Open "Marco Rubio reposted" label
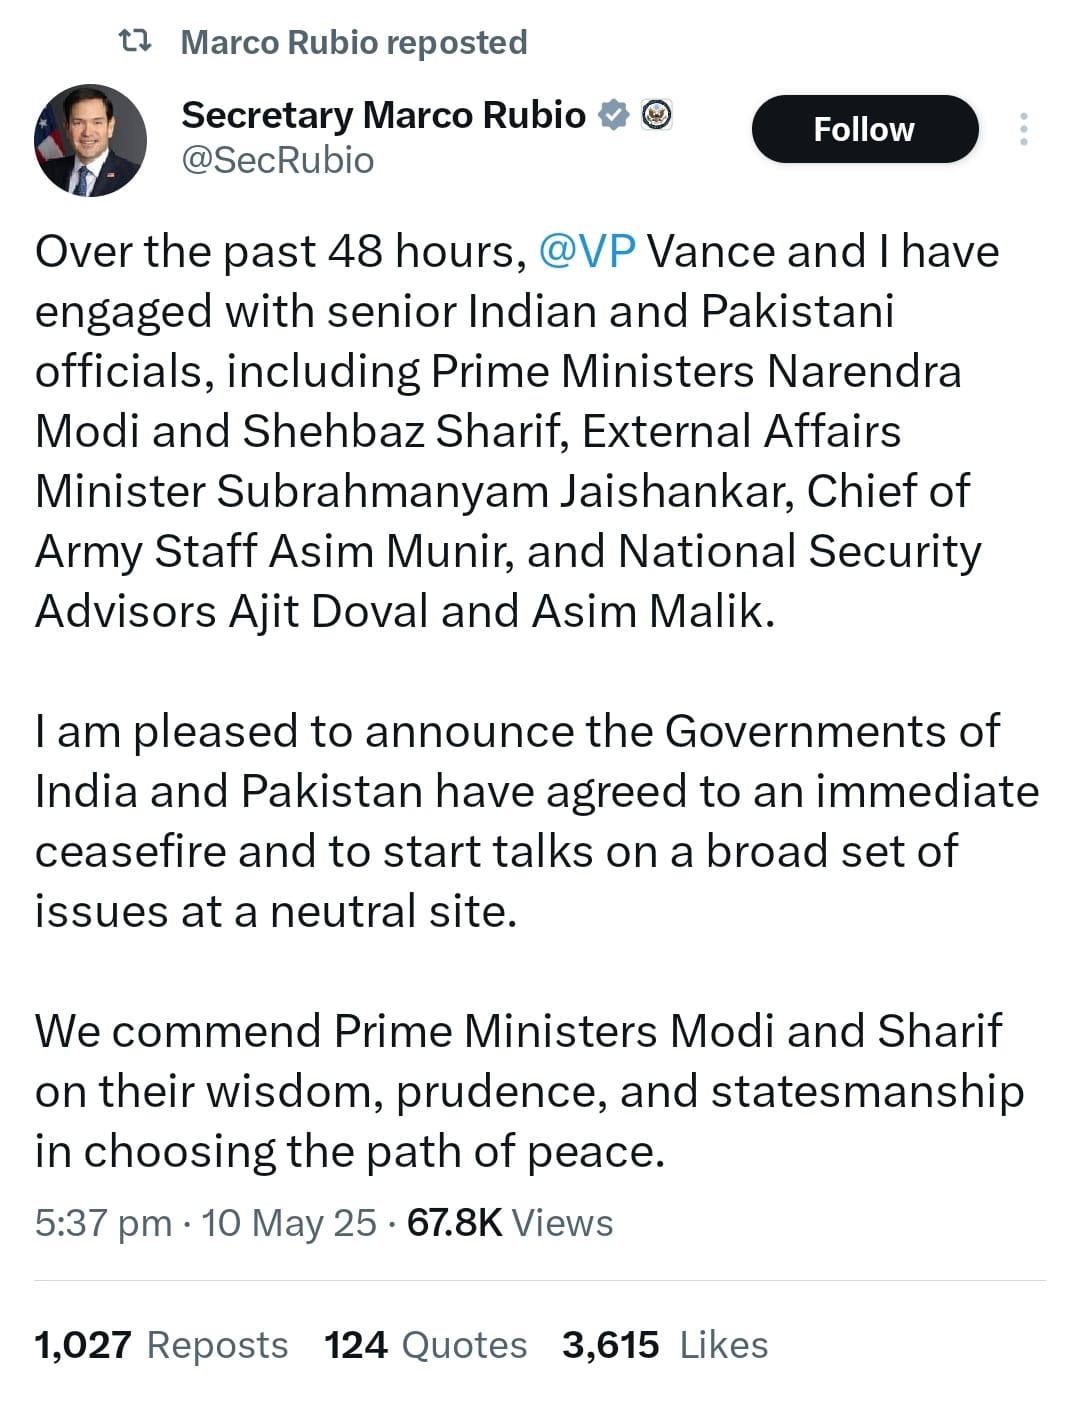The height and width of the screenshot is (1404, 1079). pos(354,42)
